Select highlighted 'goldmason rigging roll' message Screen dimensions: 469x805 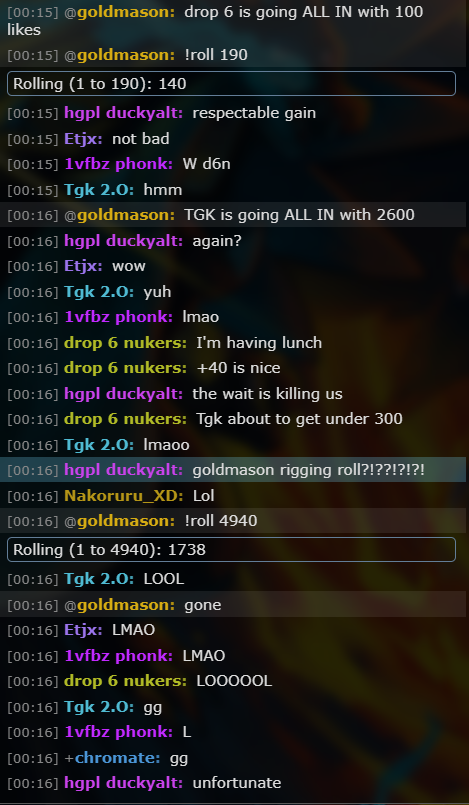coord(234,470)
